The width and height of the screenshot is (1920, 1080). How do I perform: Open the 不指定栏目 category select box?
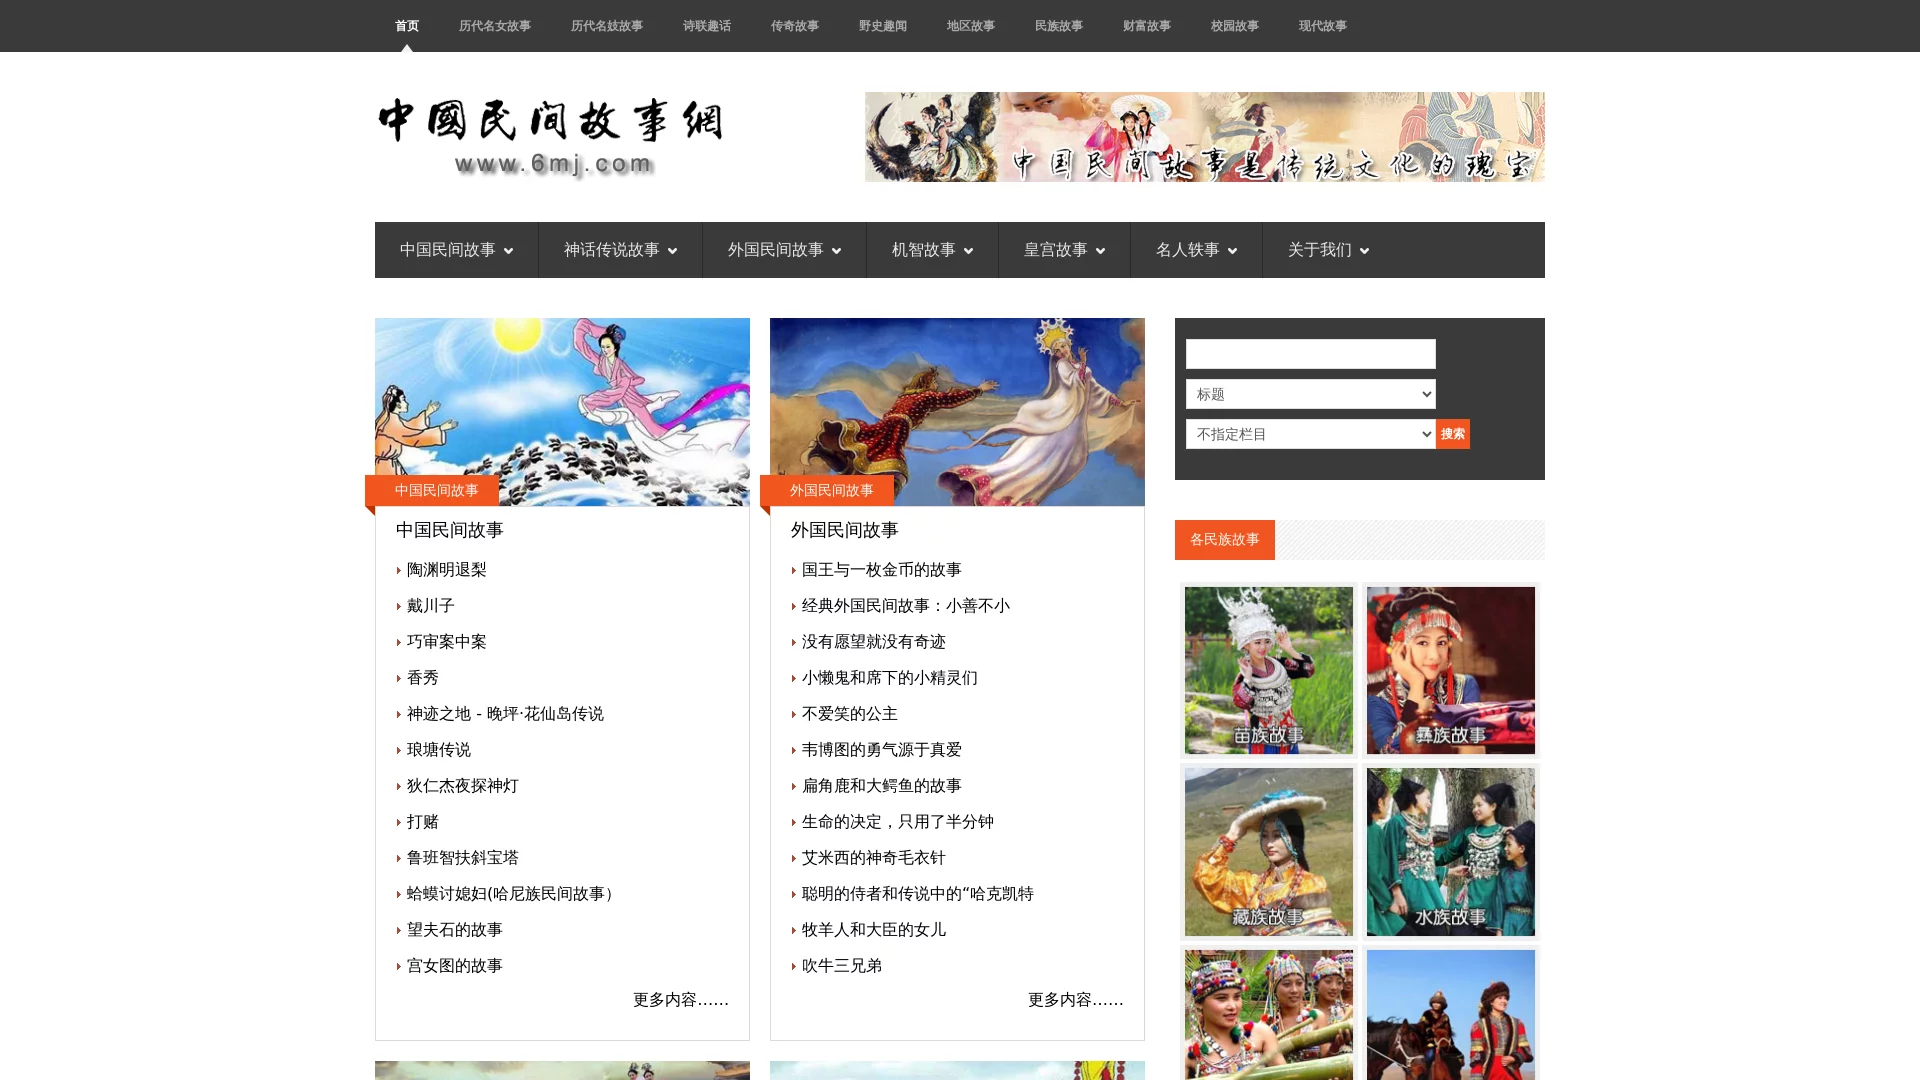1310,434
